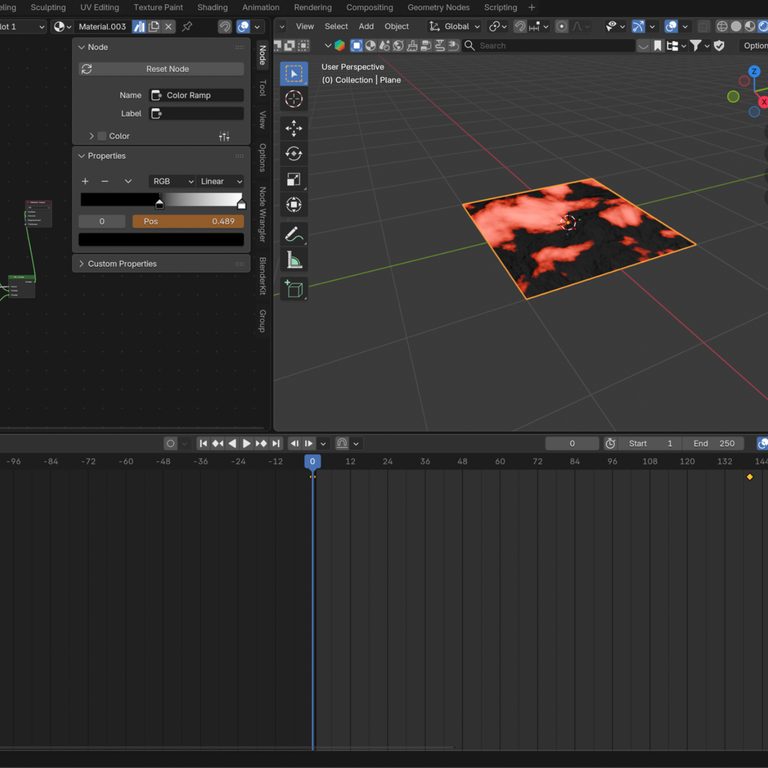Play the animation in reverse
Screen dimensions: 768x768
coord(232,443)
